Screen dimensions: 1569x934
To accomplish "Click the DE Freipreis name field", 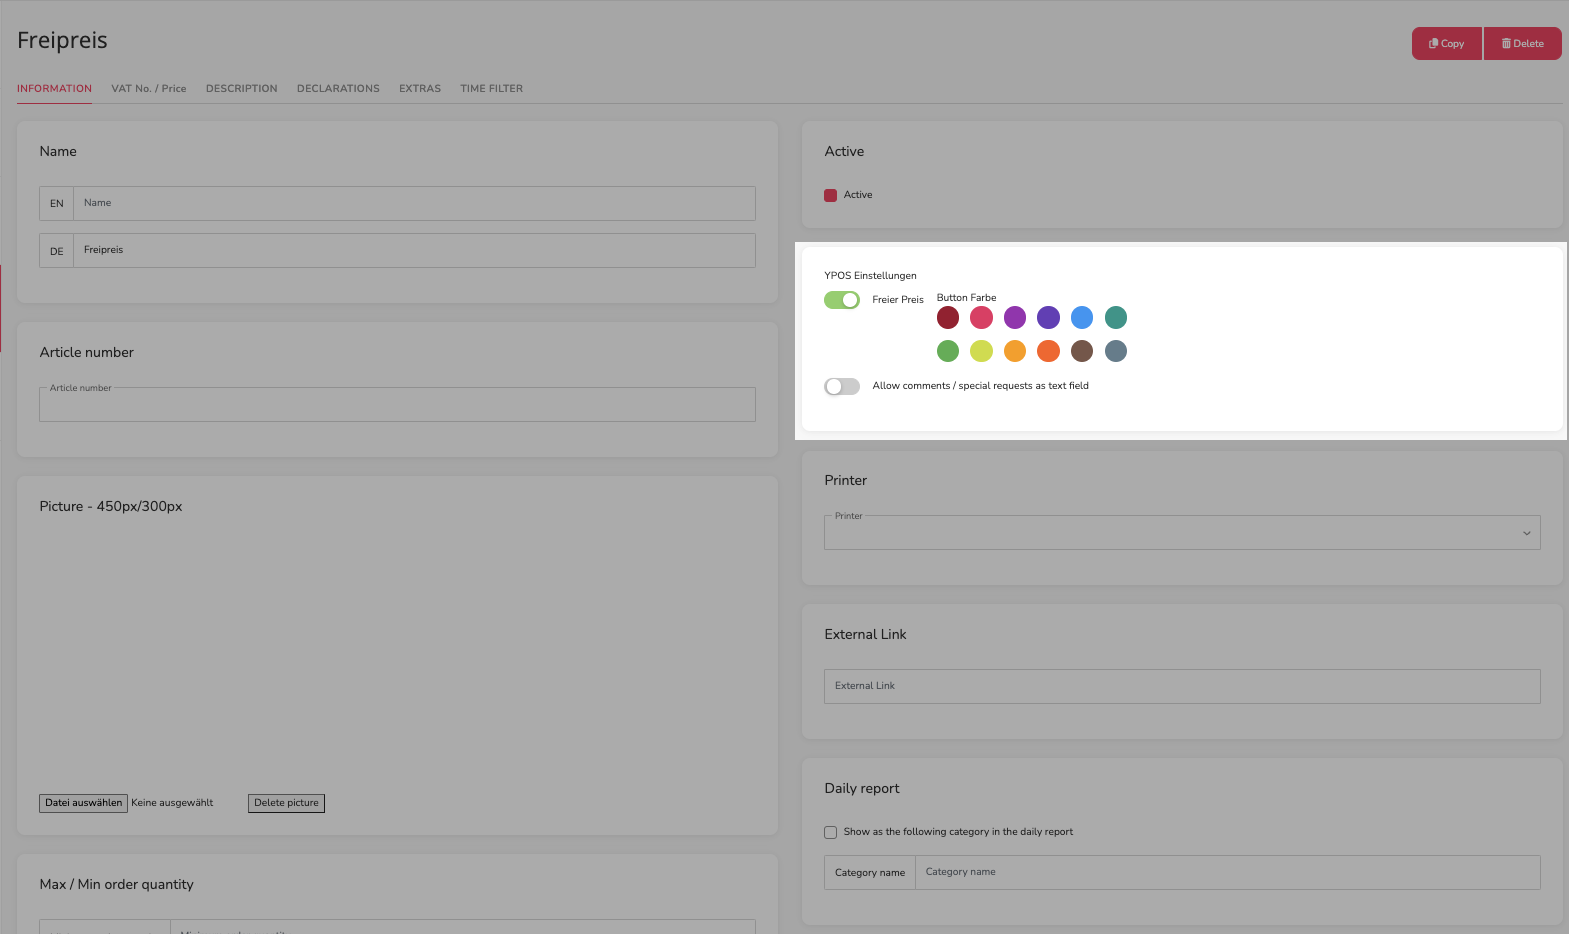I will (x=414, y=251).
